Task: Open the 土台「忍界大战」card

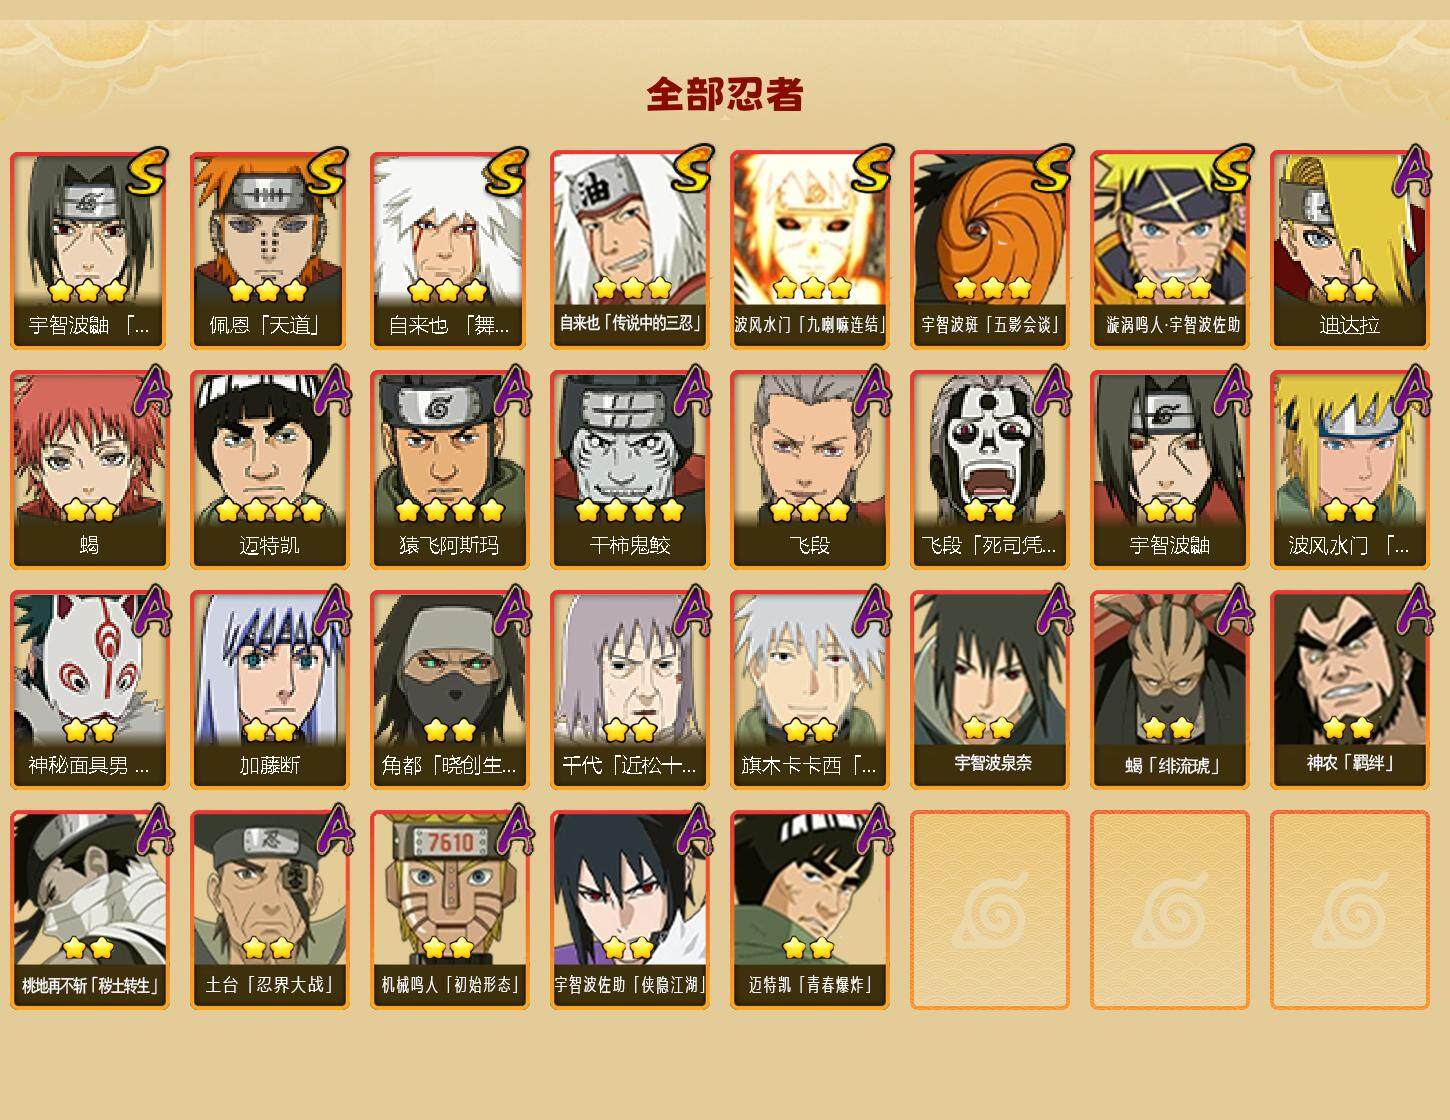Action: click(269, 910)
